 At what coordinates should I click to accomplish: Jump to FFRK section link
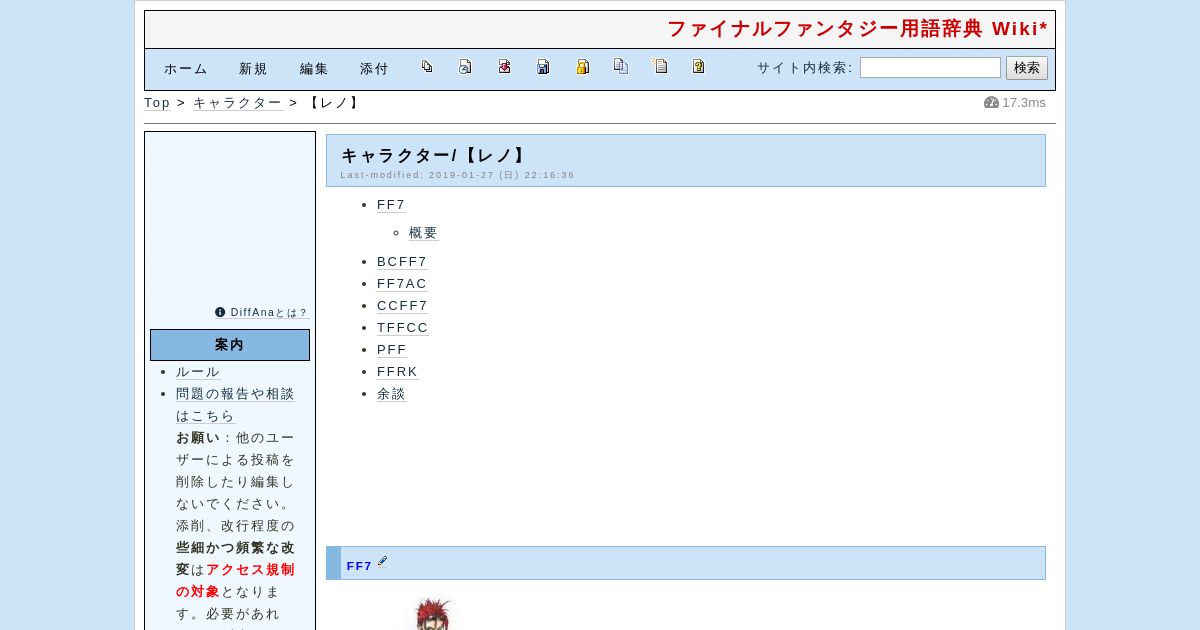click(397, 372)
